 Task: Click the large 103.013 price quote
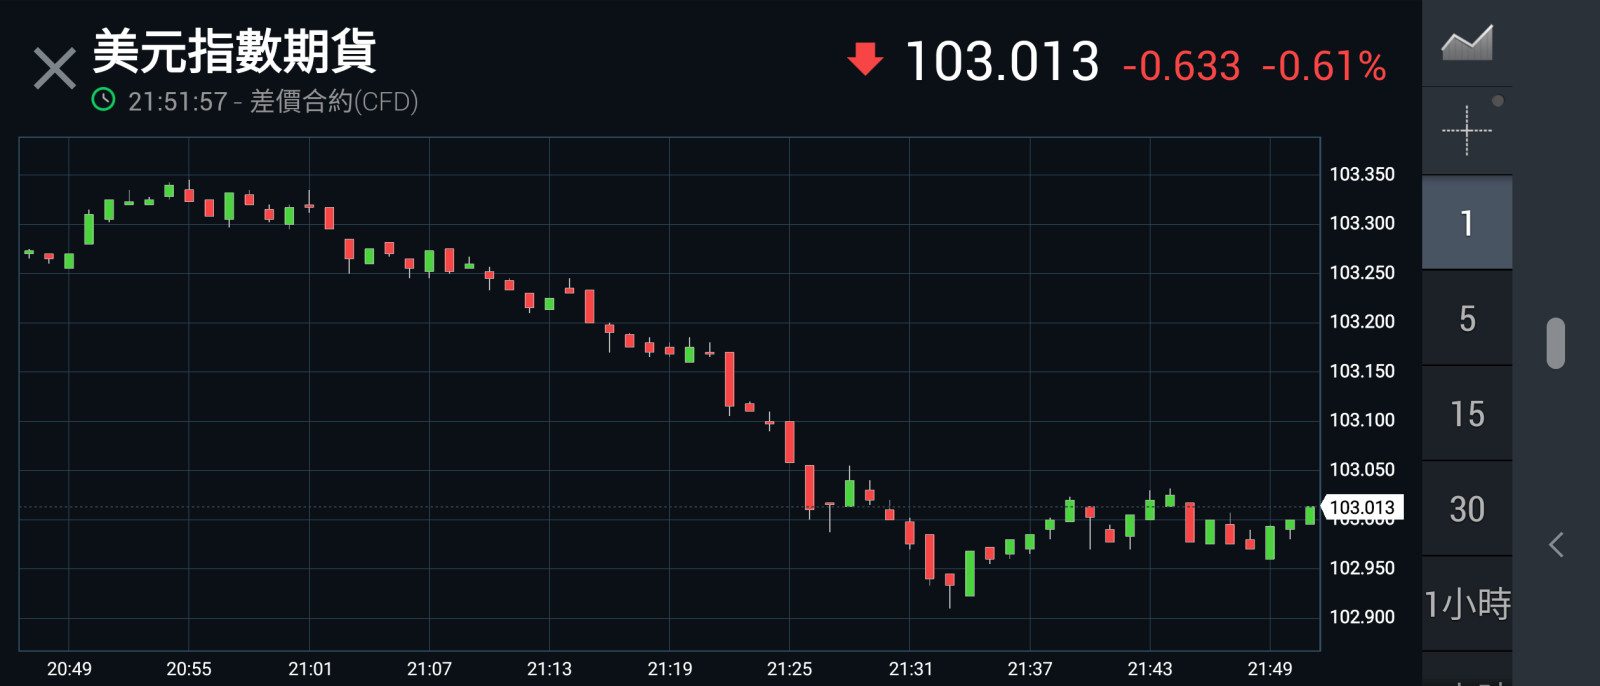coord(1001,62)
